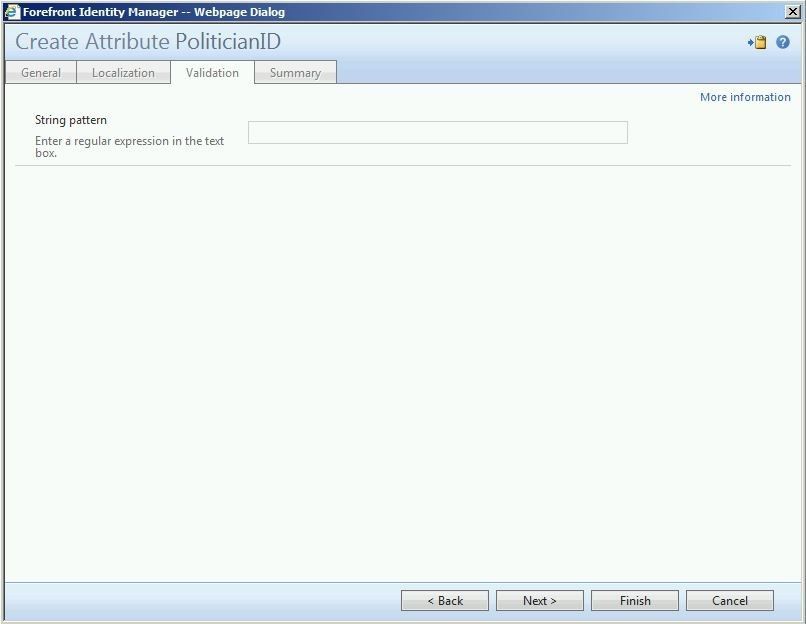The height and width of the screenshot is (624, 806).
Task: Click the clipboard export icon in header
Action: (757, 42)
